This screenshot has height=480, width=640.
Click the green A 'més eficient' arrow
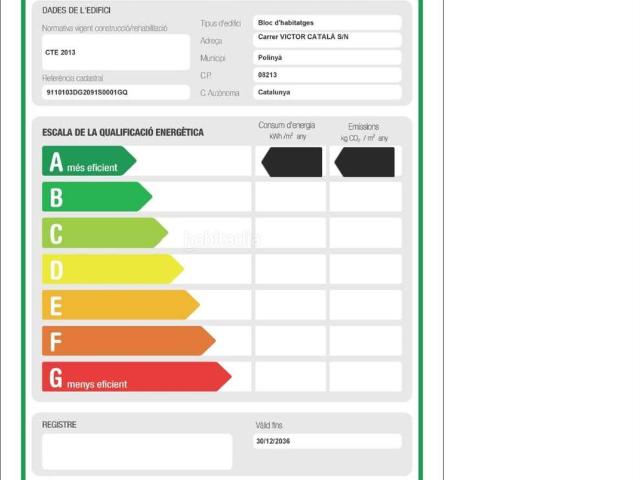coord(88,161)
